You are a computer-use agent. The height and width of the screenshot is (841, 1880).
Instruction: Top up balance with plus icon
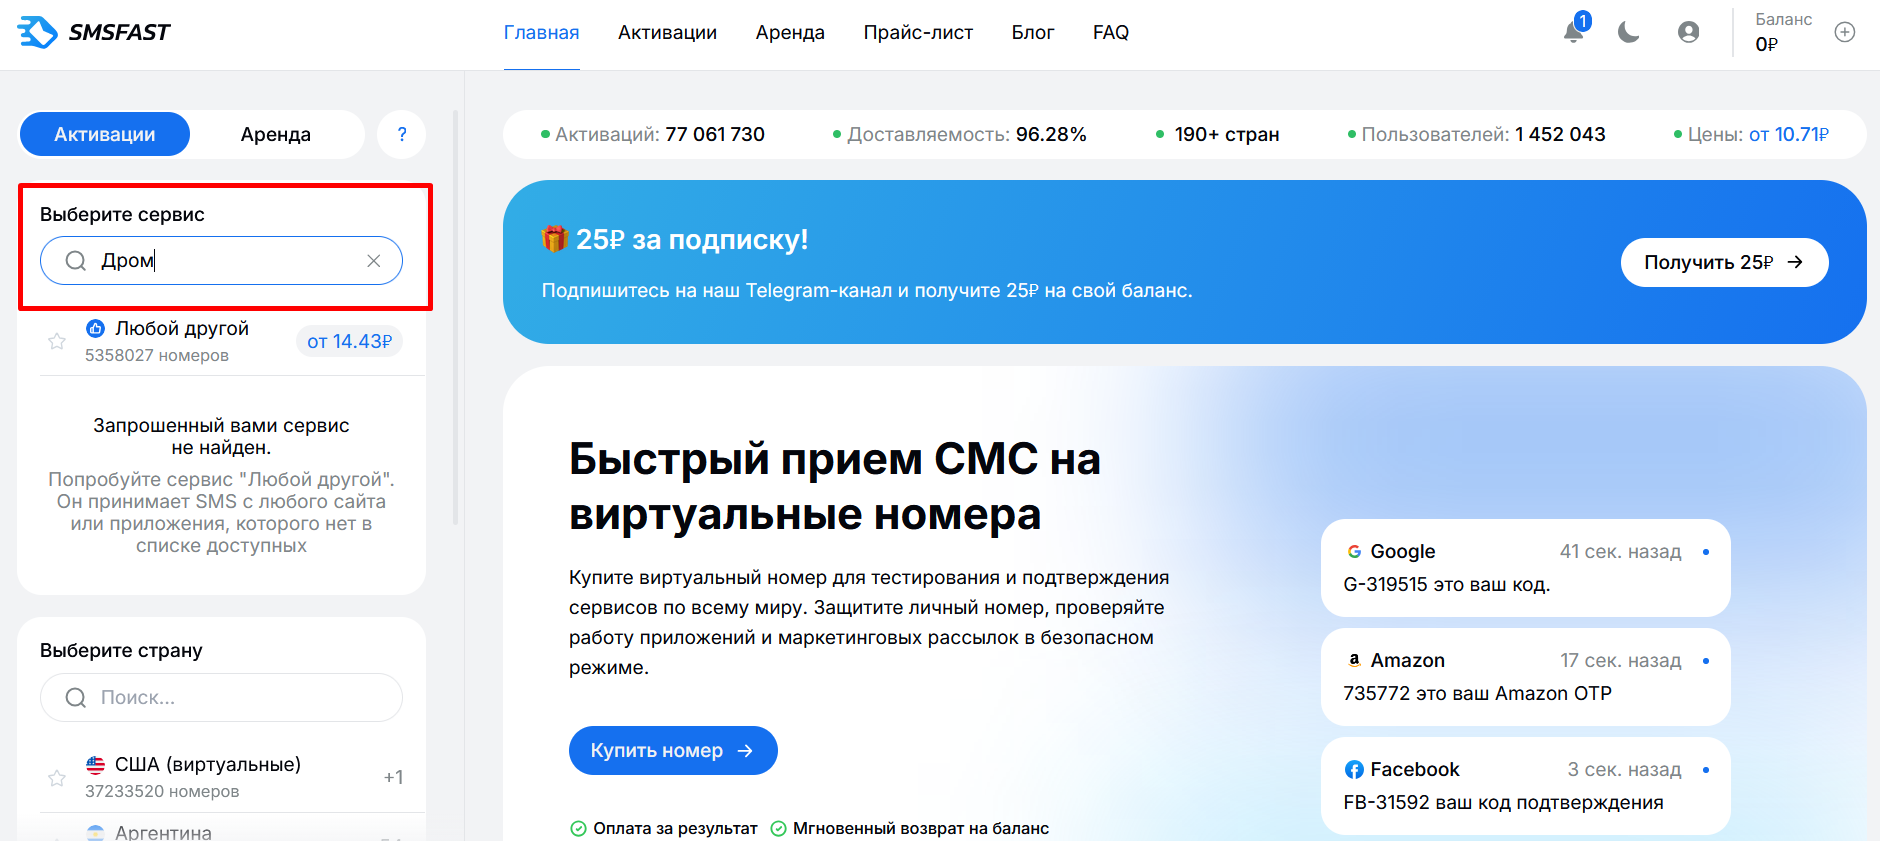pyautogui.click(x=1845, y=32)
